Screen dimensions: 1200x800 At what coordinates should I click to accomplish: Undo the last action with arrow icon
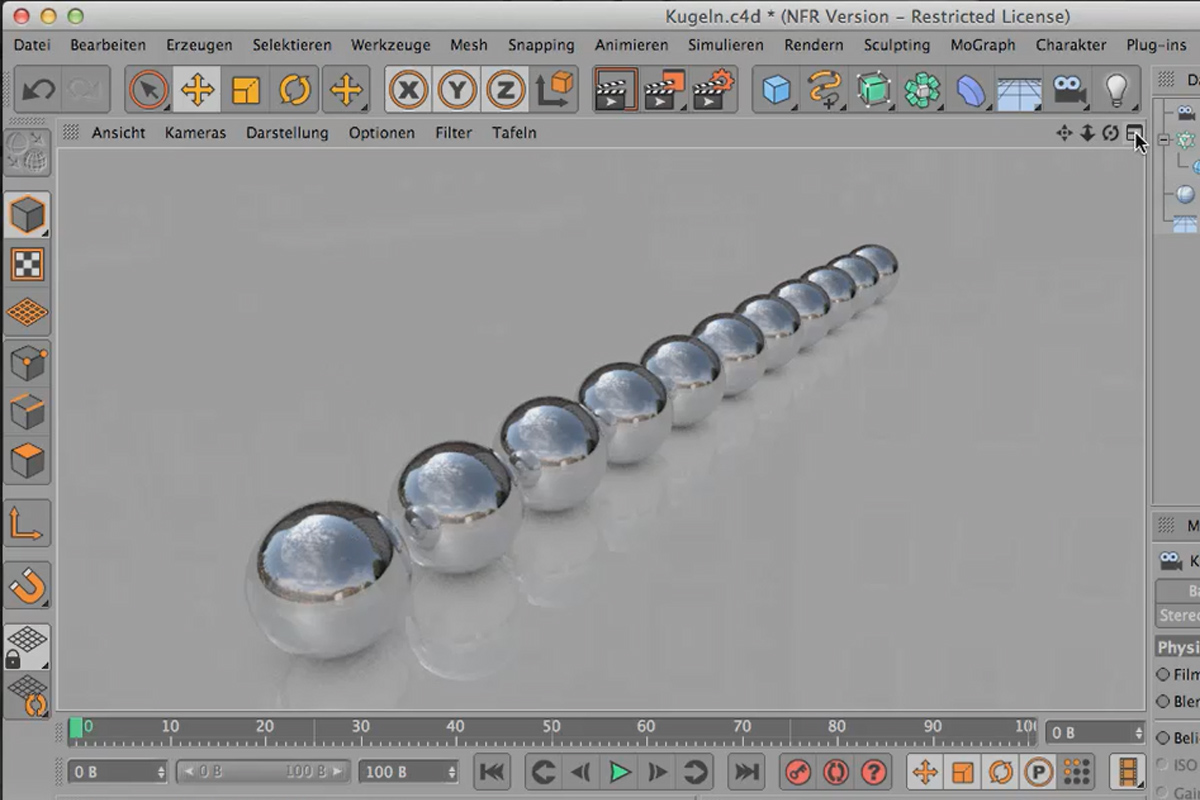tap(38, 90)
